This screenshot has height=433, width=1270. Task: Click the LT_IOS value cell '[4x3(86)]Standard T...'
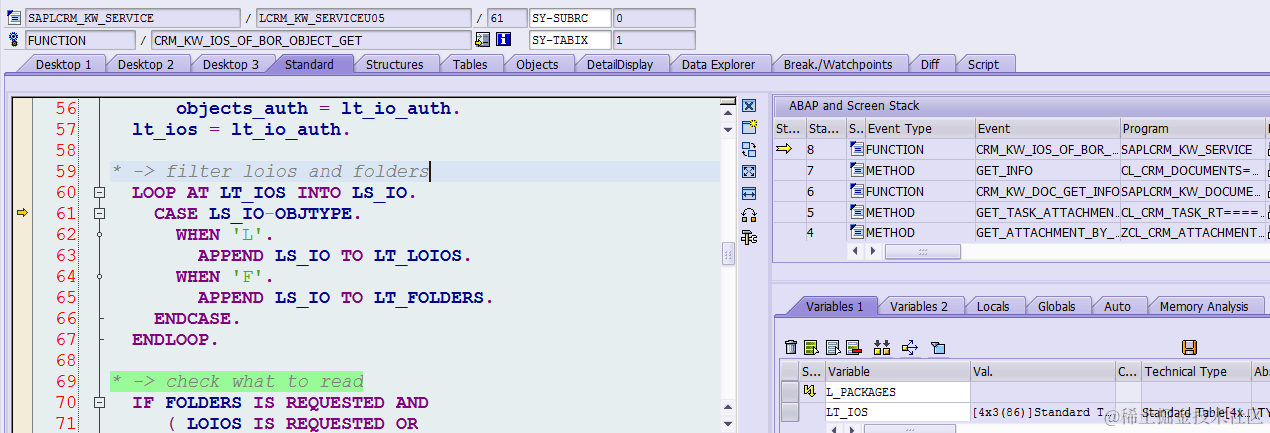tap(1043, 412)
